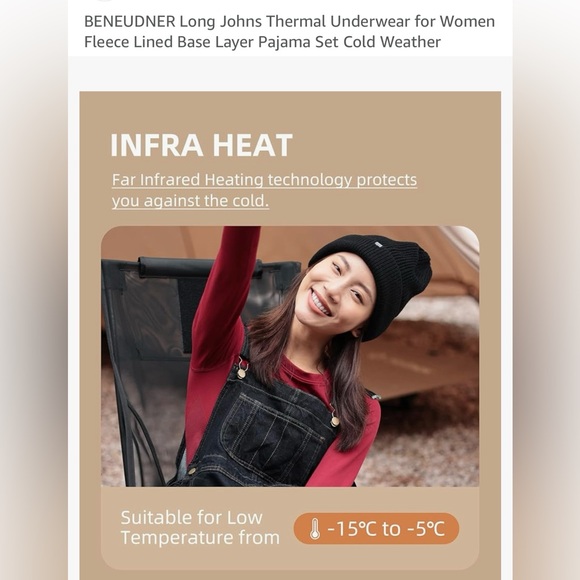Open the product photo of the woman
This screenshot has width=580, height=580.
[x=290, y=356]
